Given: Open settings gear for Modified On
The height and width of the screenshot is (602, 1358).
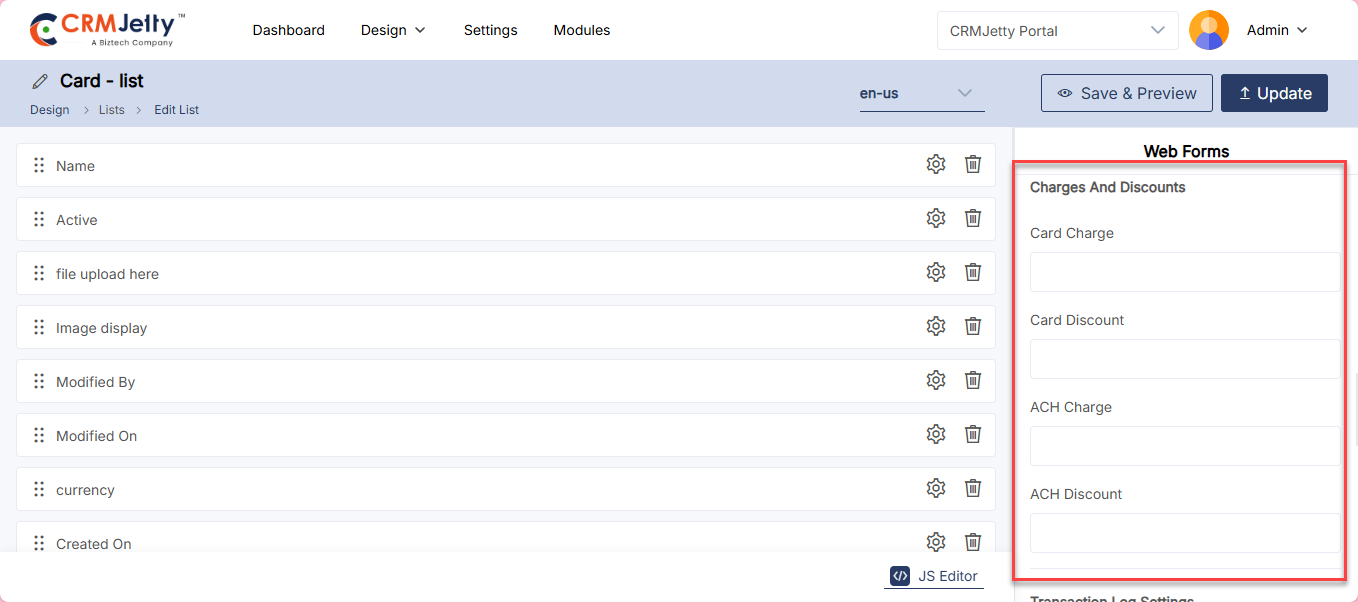Looking at the screenshot, I should coord(935,435).
